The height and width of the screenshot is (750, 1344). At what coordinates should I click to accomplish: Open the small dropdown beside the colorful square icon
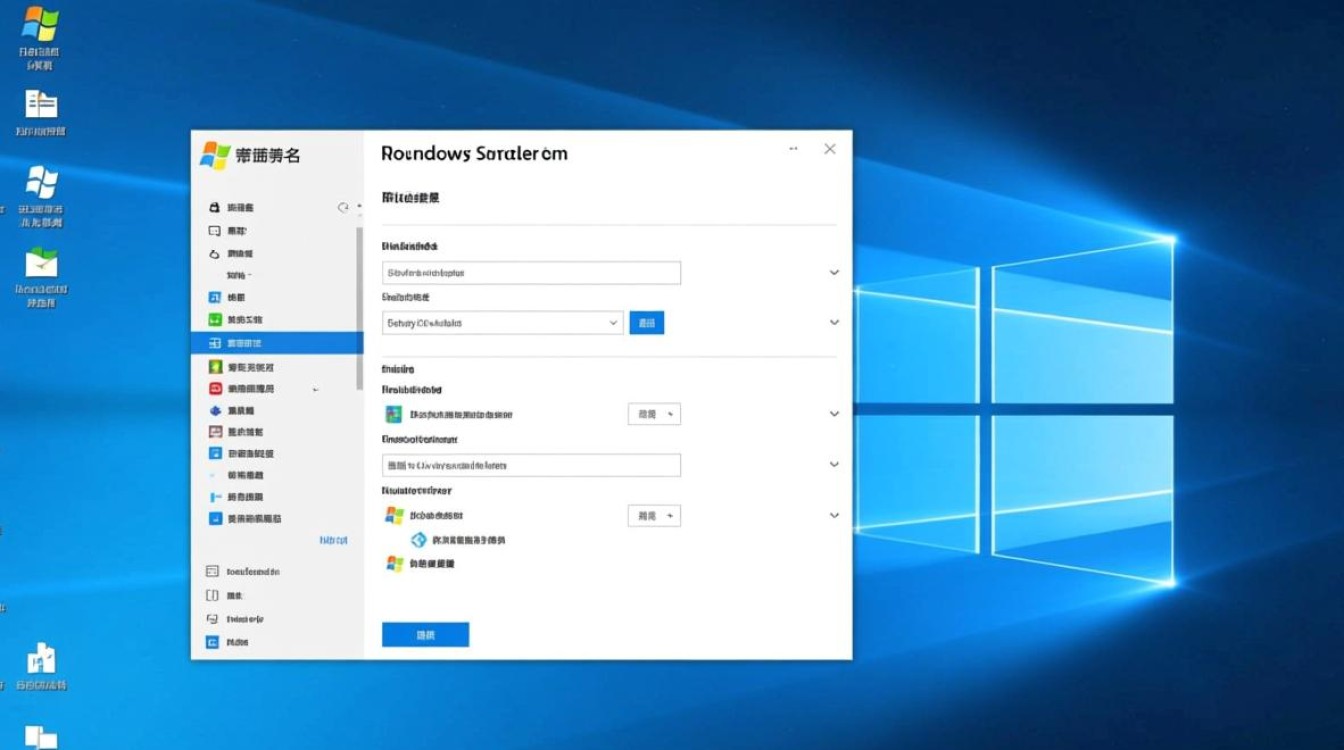(x=654, y=414)
